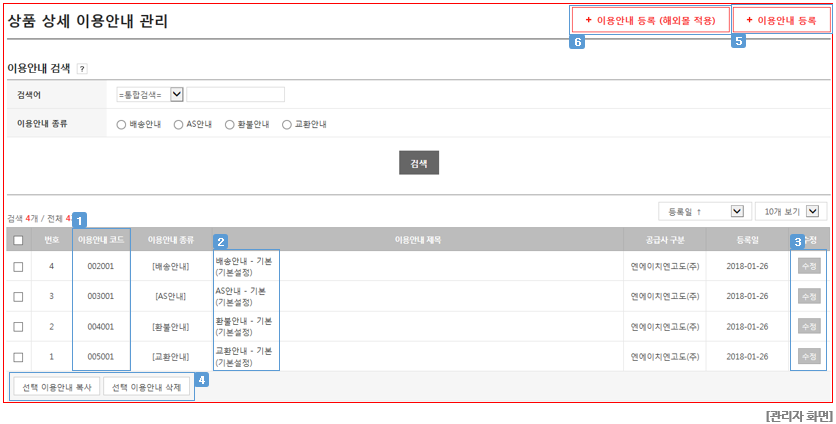
Task: Click the 등록일 column header
Action: pyautogui.click(x=747, y=240)
